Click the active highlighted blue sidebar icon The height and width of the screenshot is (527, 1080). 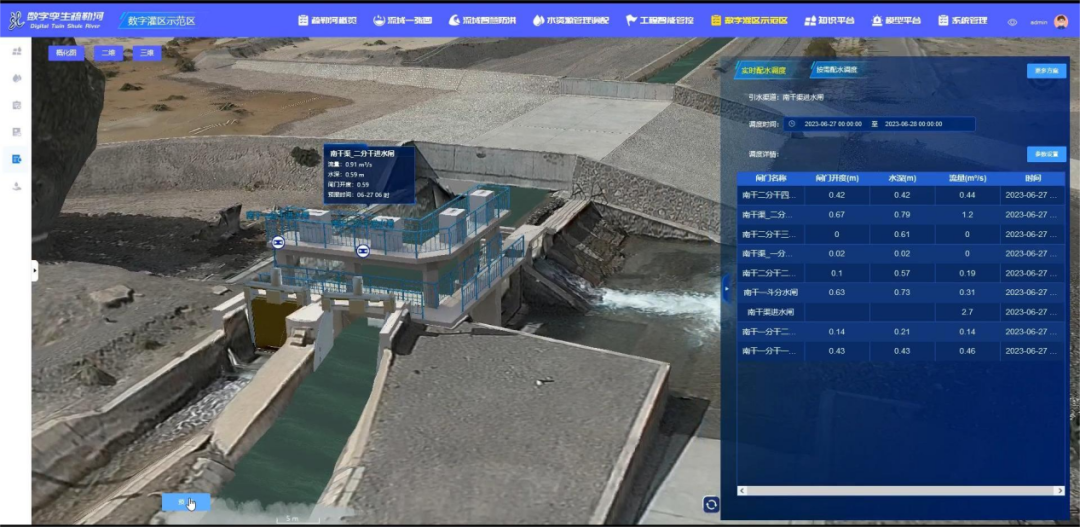17,159
